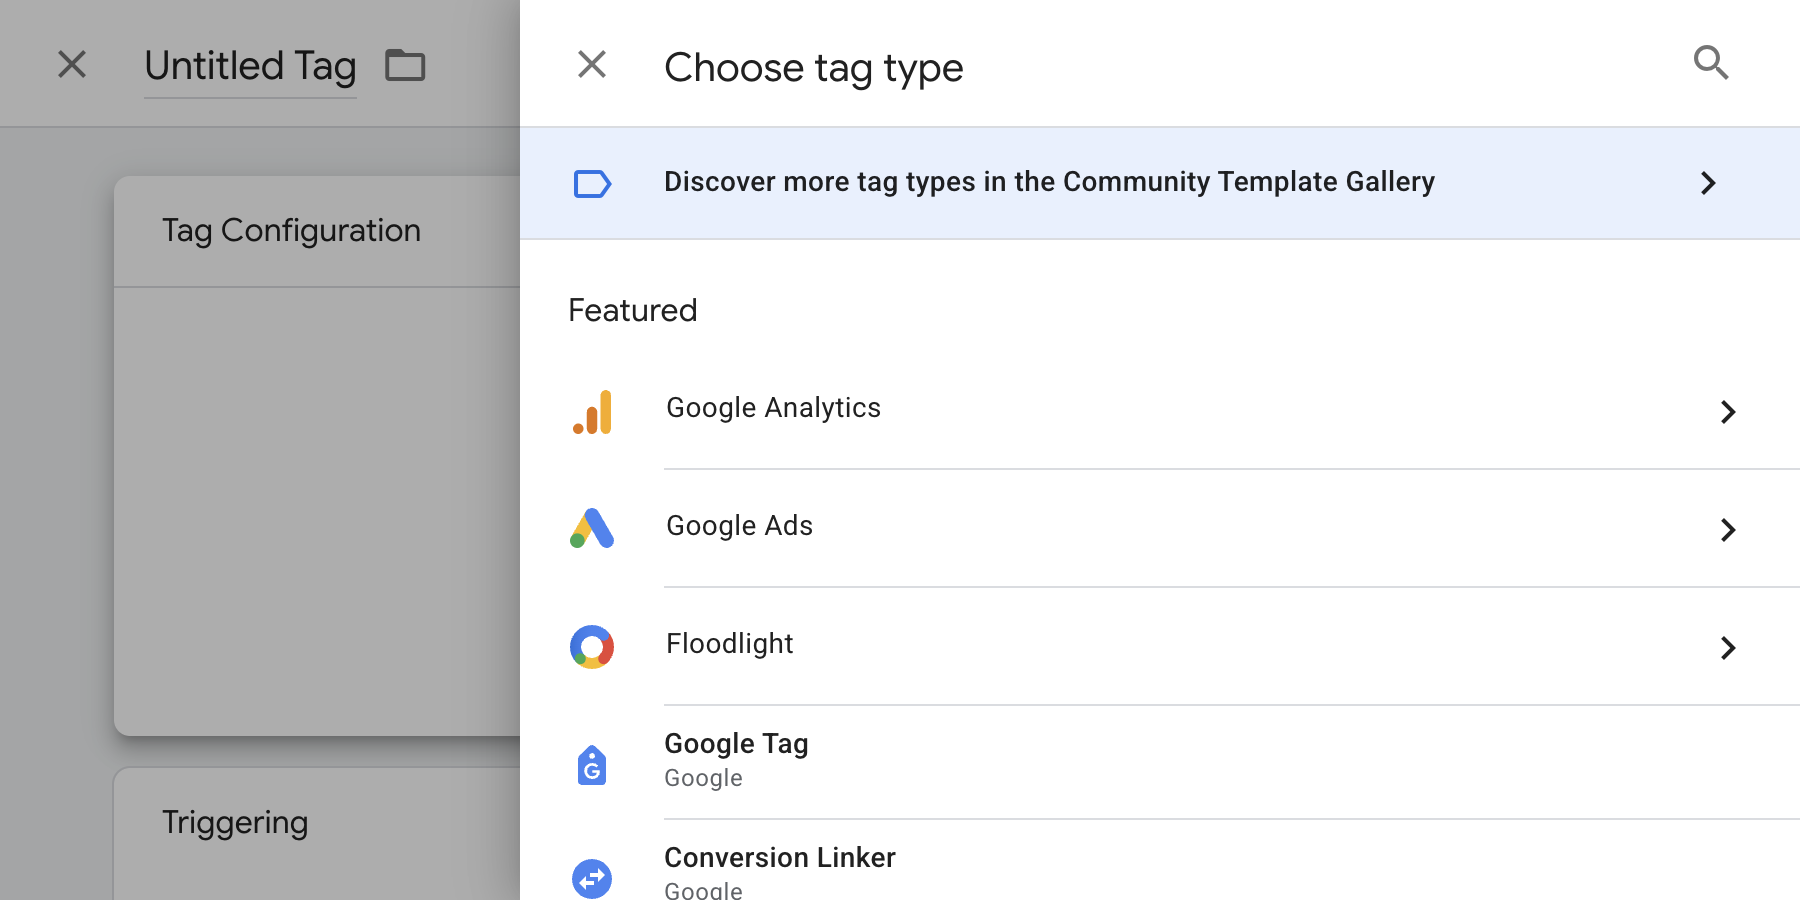Click the Conversion Linker arrows icon
This screenshot has height=900, width=1800.
point(592,879)
